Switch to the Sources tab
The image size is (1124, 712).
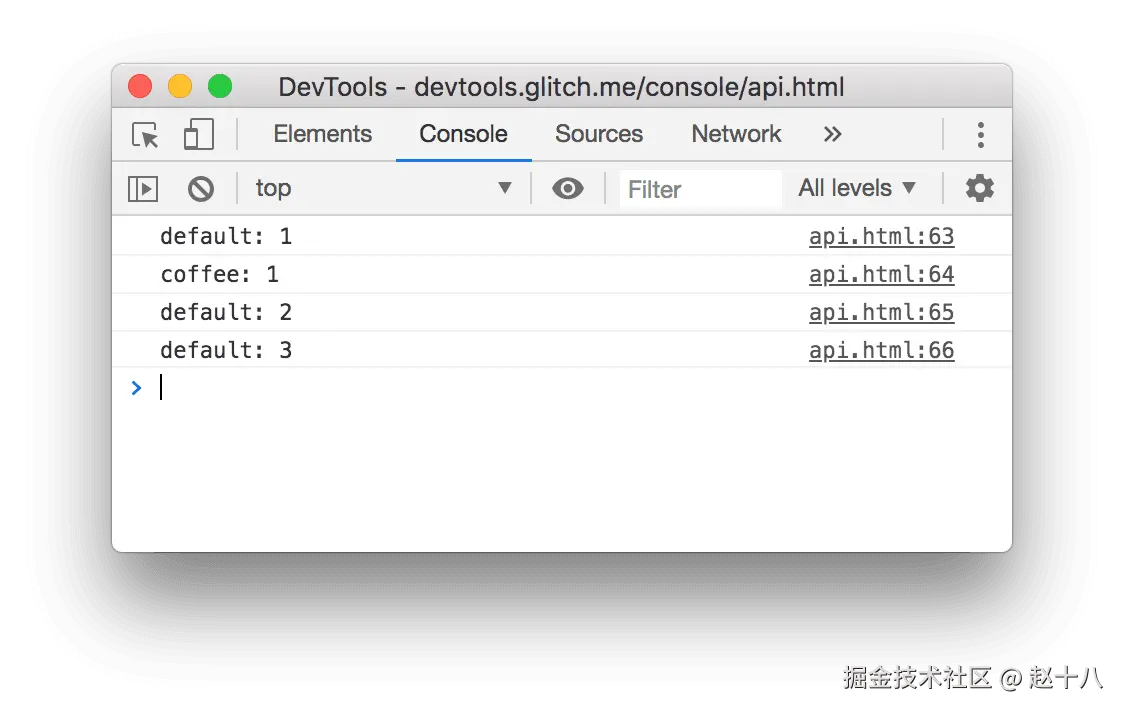point(599,134)
